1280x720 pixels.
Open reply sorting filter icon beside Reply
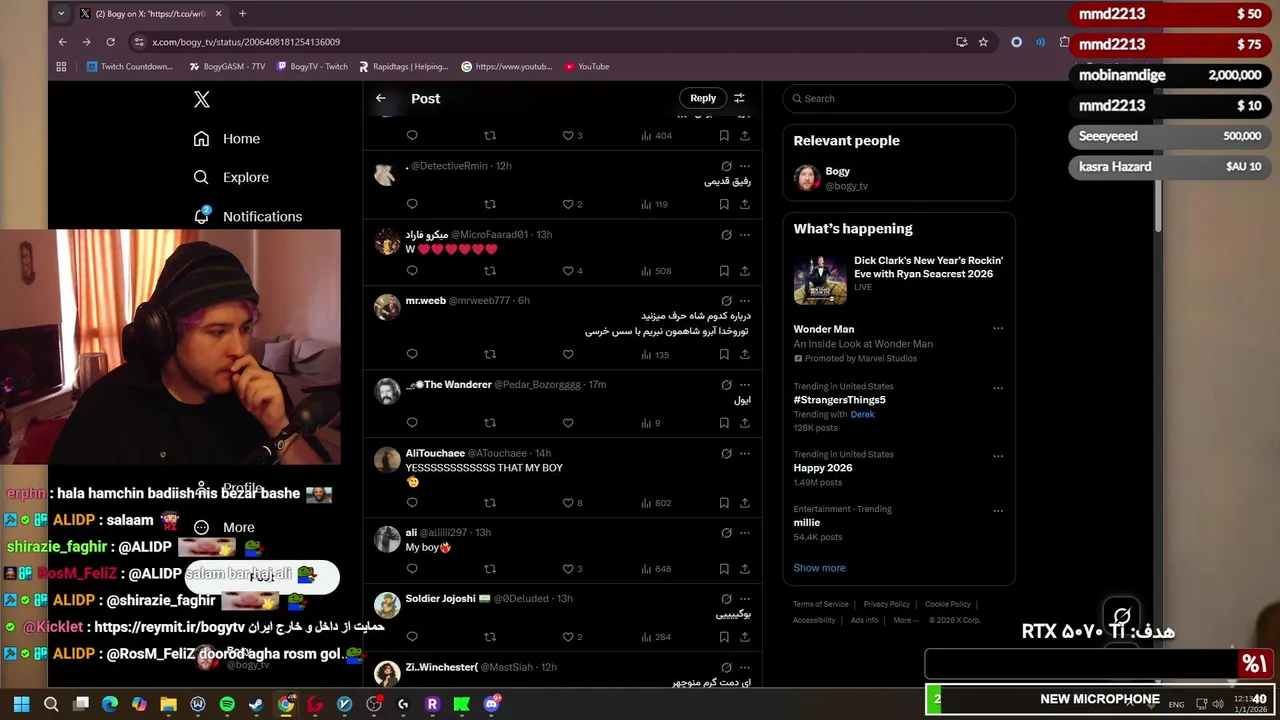click(739, 98)
